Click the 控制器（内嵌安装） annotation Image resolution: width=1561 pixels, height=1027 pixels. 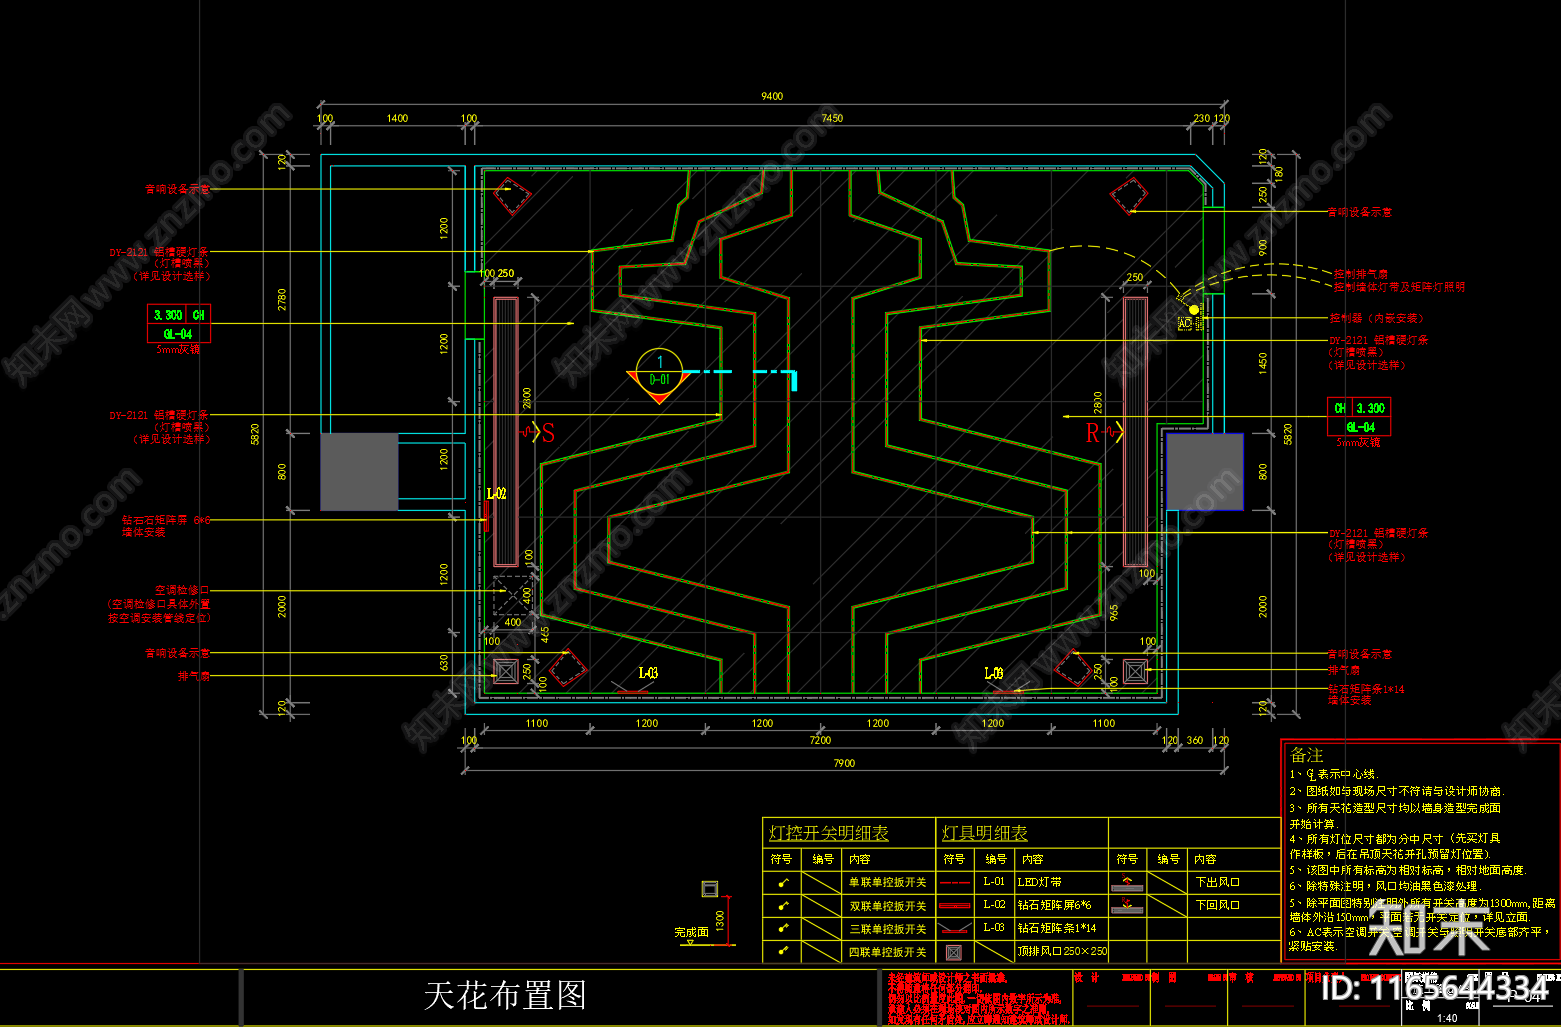pyautogui.click(x=1376, y=318)
